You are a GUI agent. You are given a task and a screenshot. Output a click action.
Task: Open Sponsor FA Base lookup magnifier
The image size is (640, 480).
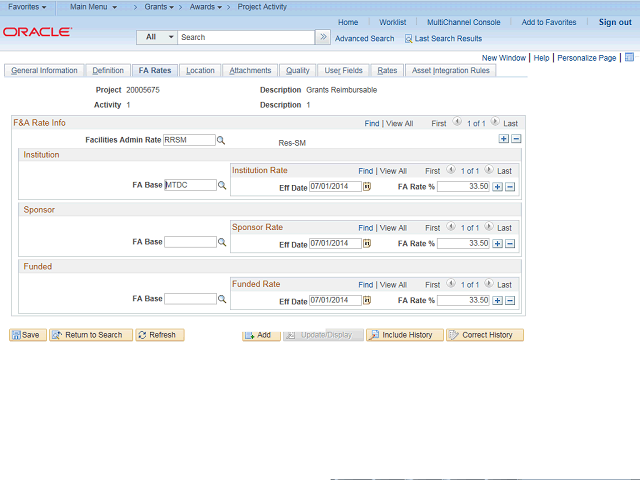[222, 242]
